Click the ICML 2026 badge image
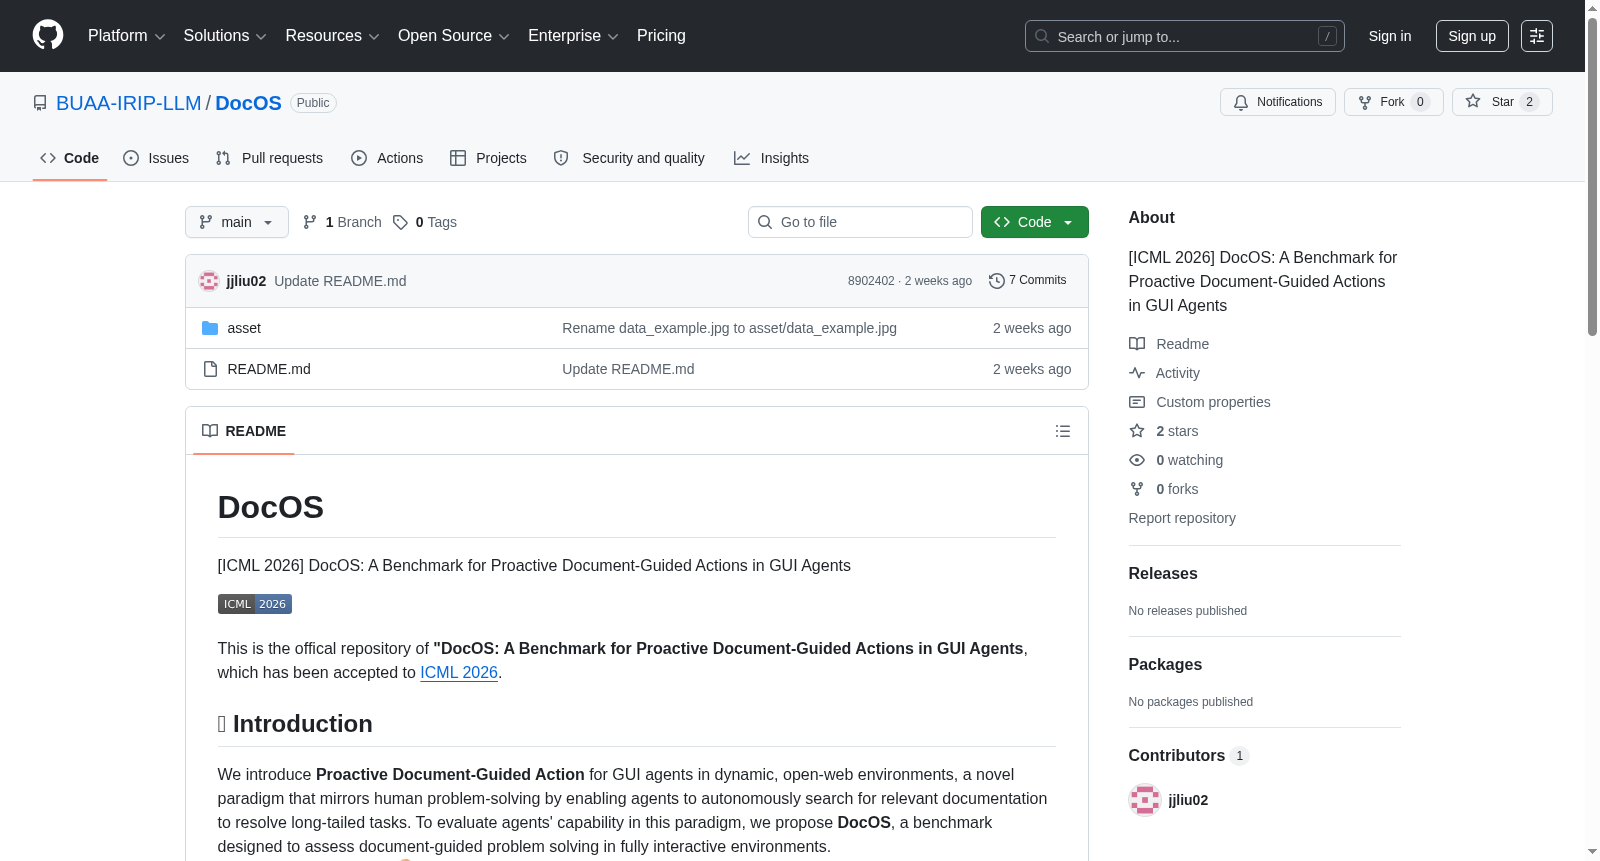Viewport: 1600px width, 861px height. click(x=255, y=604)
